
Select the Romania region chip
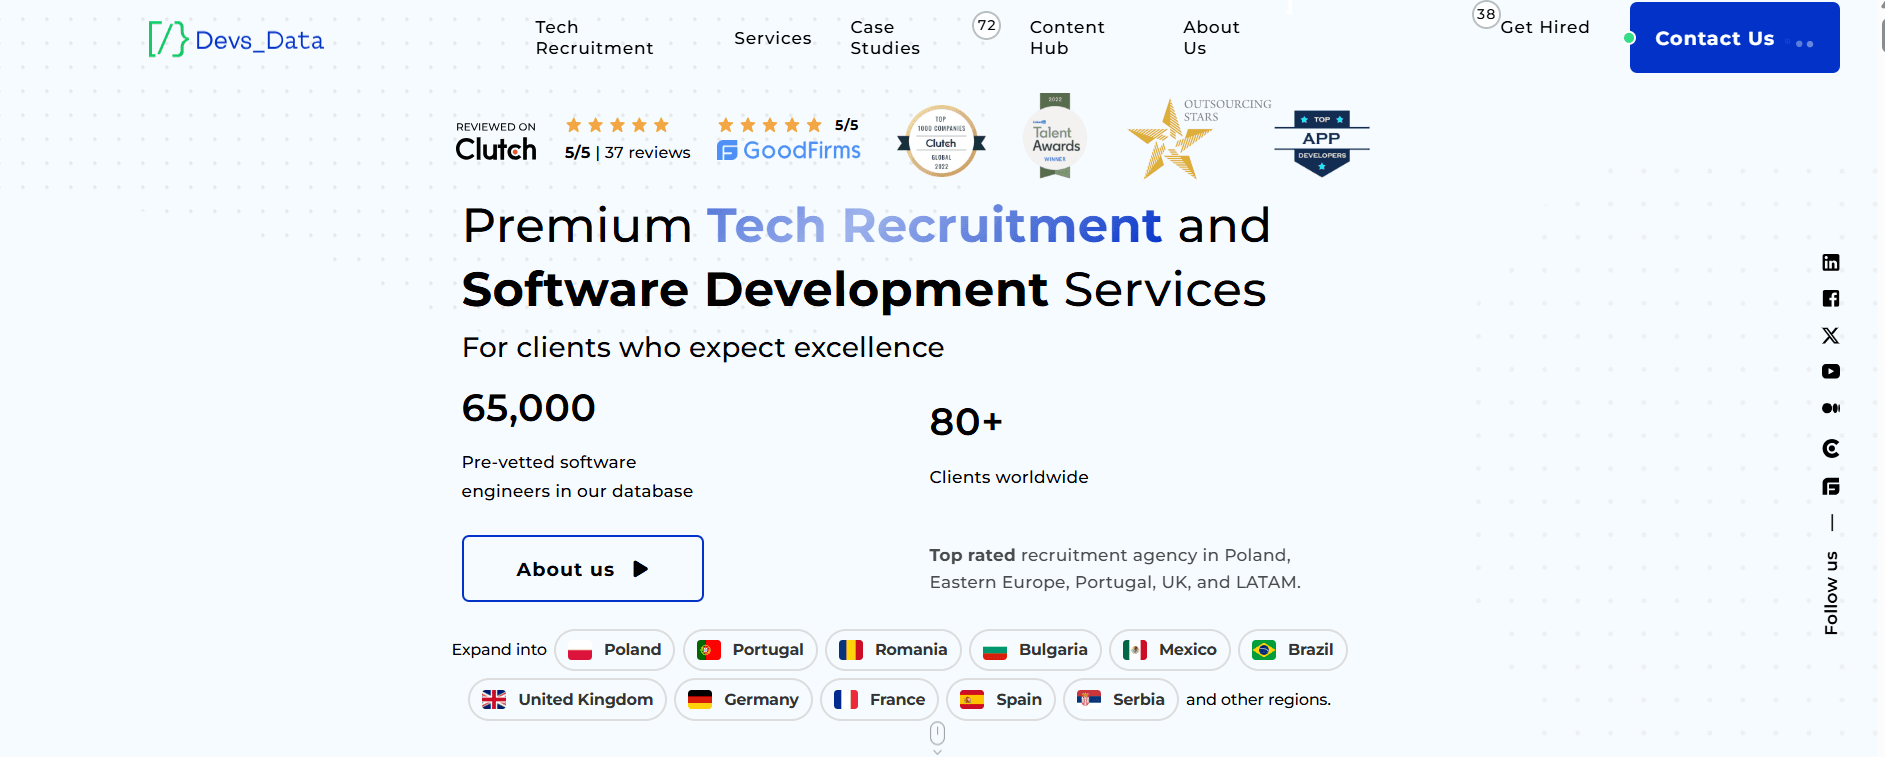pyautogui.click(x=893, y=650)
